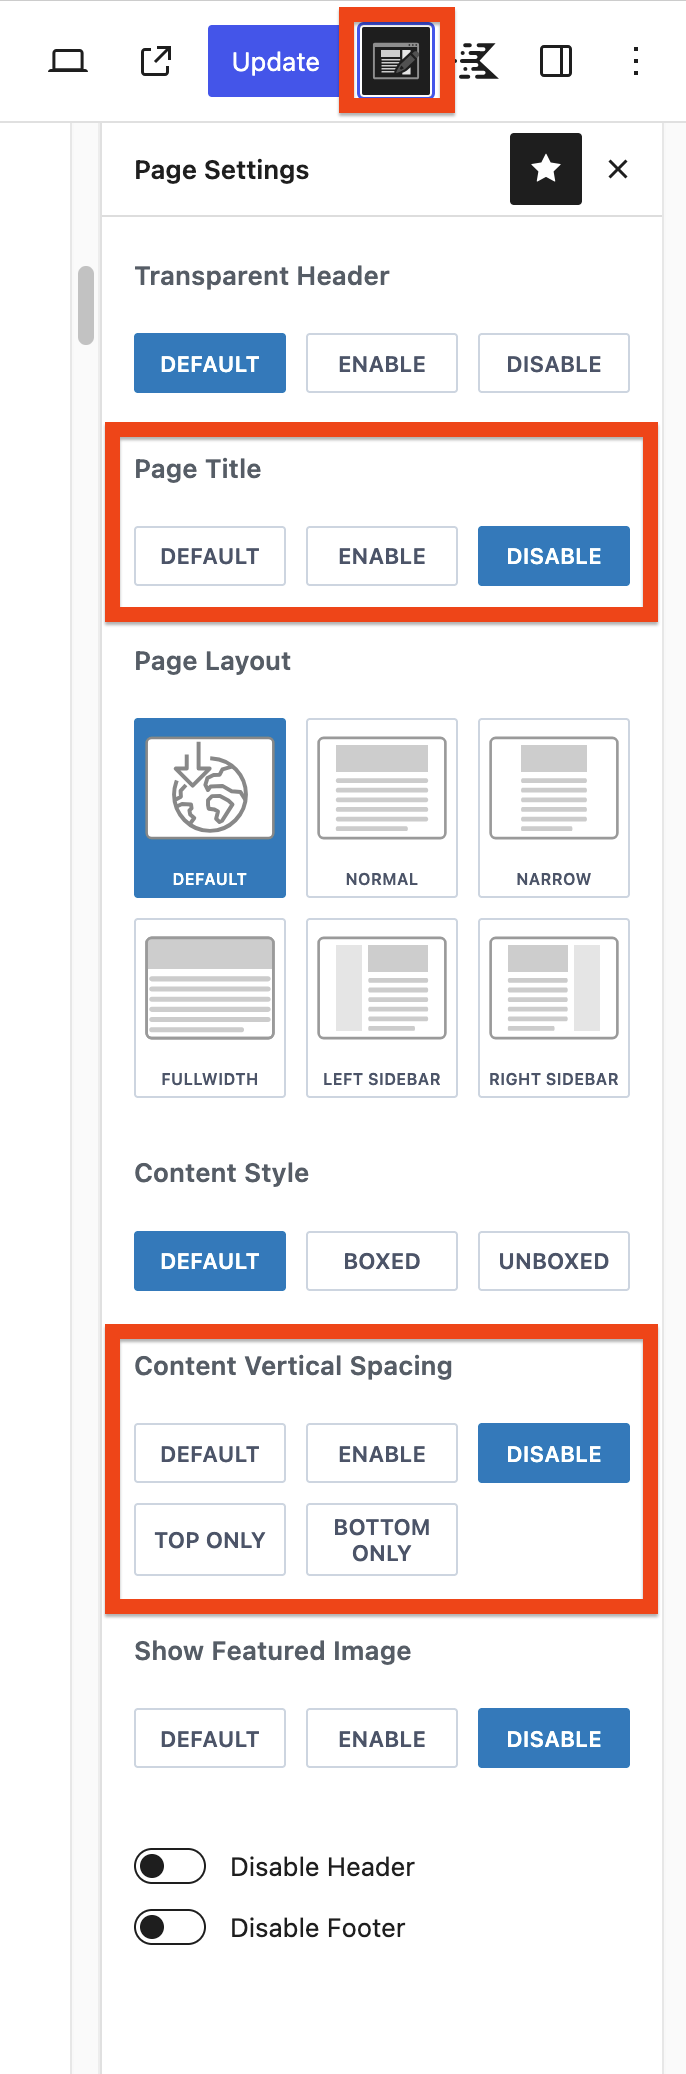The width and height of the screenshot is (686, 2074).
Task: Open the three-dot options menu
Action: click(x=636, y=61)
